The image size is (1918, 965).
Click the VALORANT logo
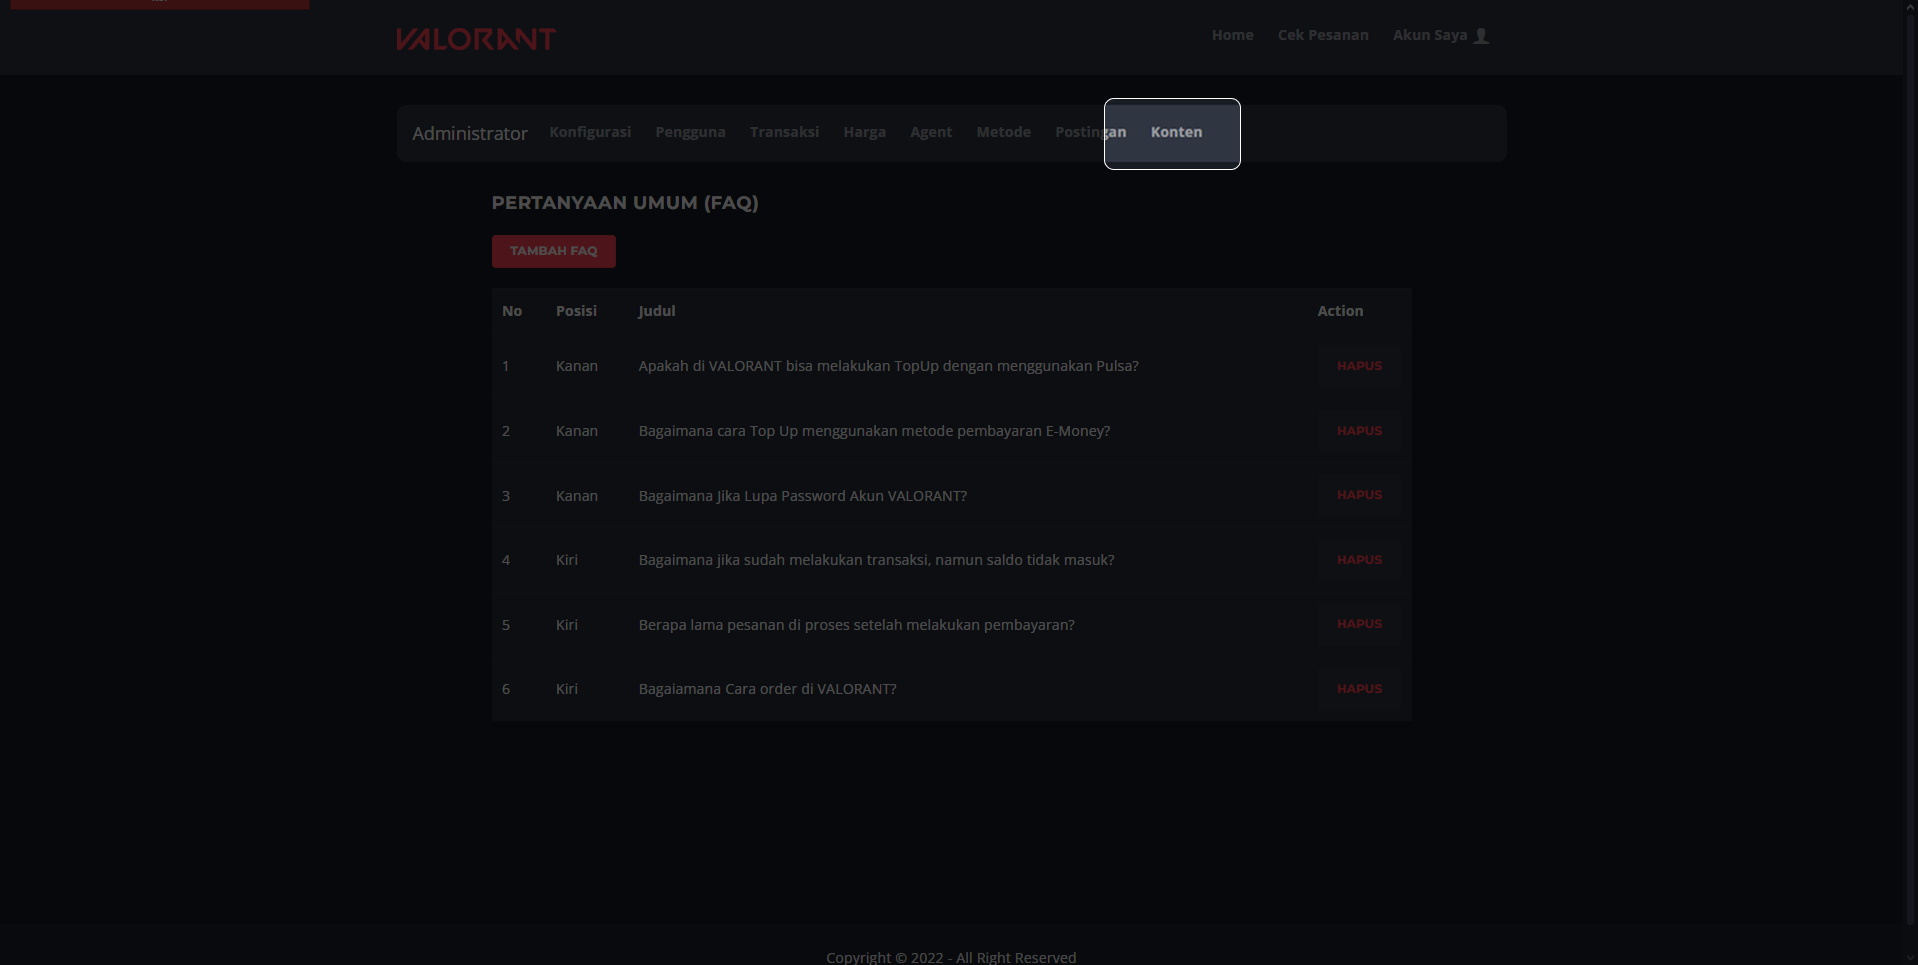(476, 39)
